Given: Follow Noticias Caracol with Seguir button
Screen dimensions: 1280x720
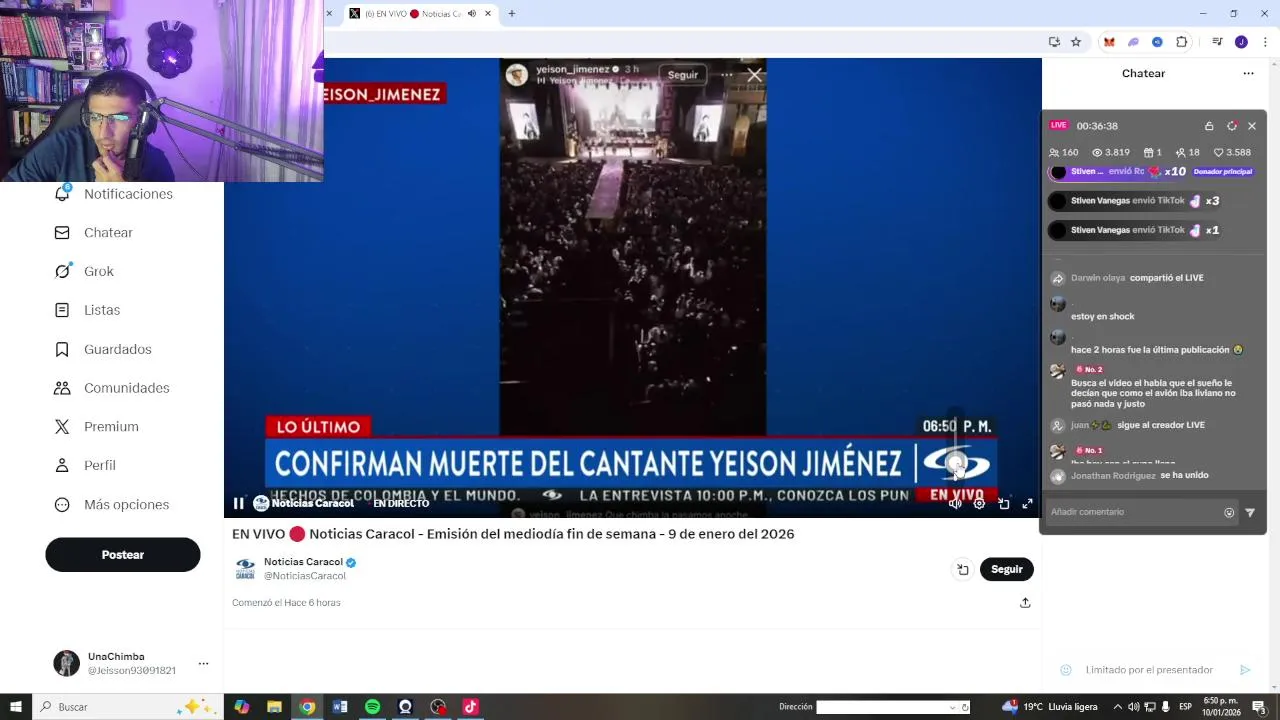Looking at the screenshot, I should [1007, 569].
